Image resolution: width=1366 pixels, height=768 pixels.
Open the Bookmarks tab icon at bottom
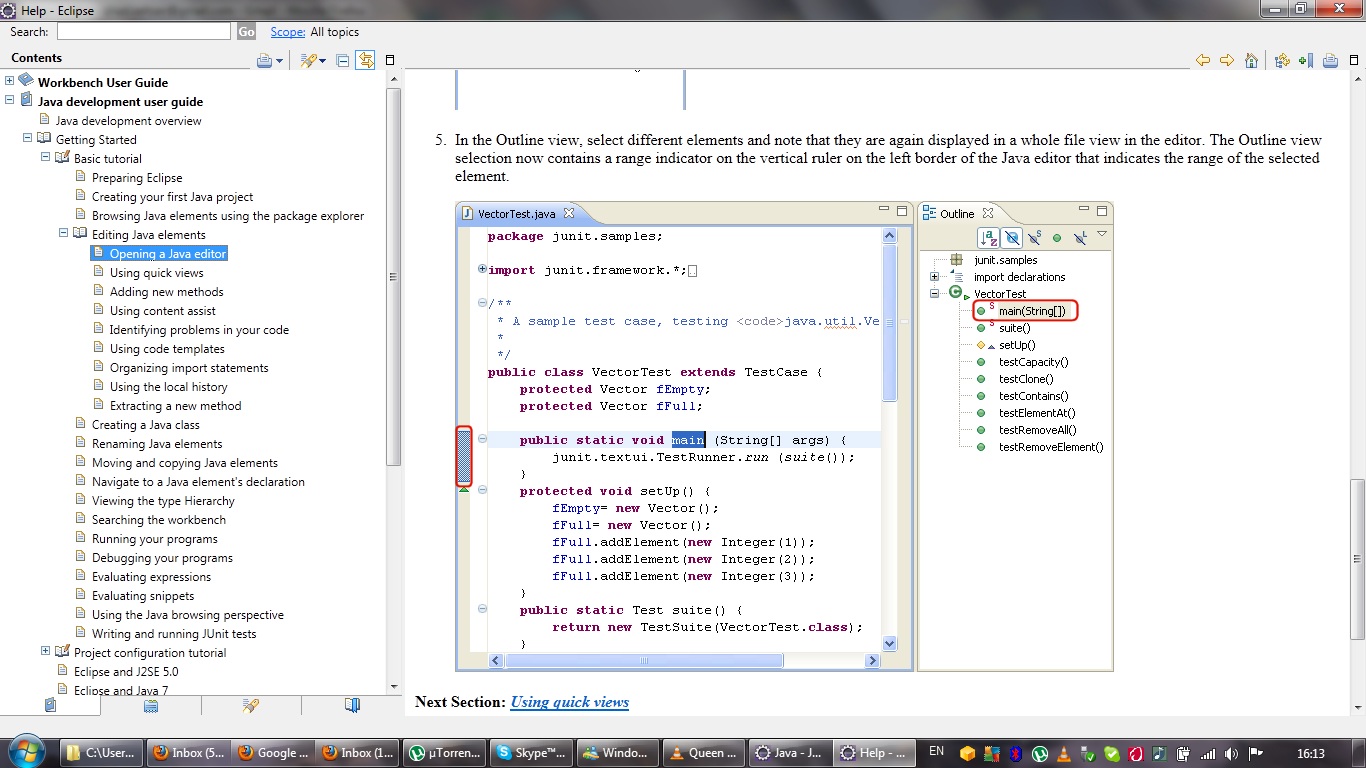click(x=352, y=705)
